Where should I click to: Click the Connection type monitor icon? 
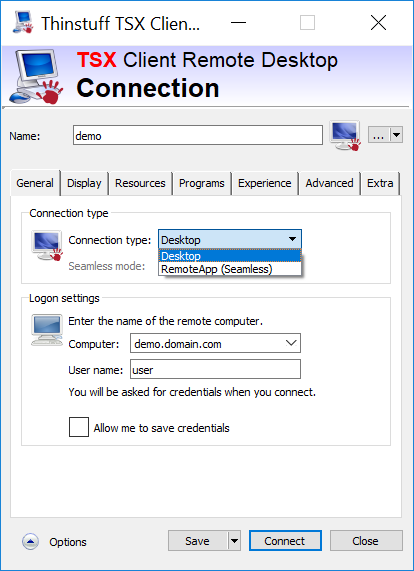point(47,245)
